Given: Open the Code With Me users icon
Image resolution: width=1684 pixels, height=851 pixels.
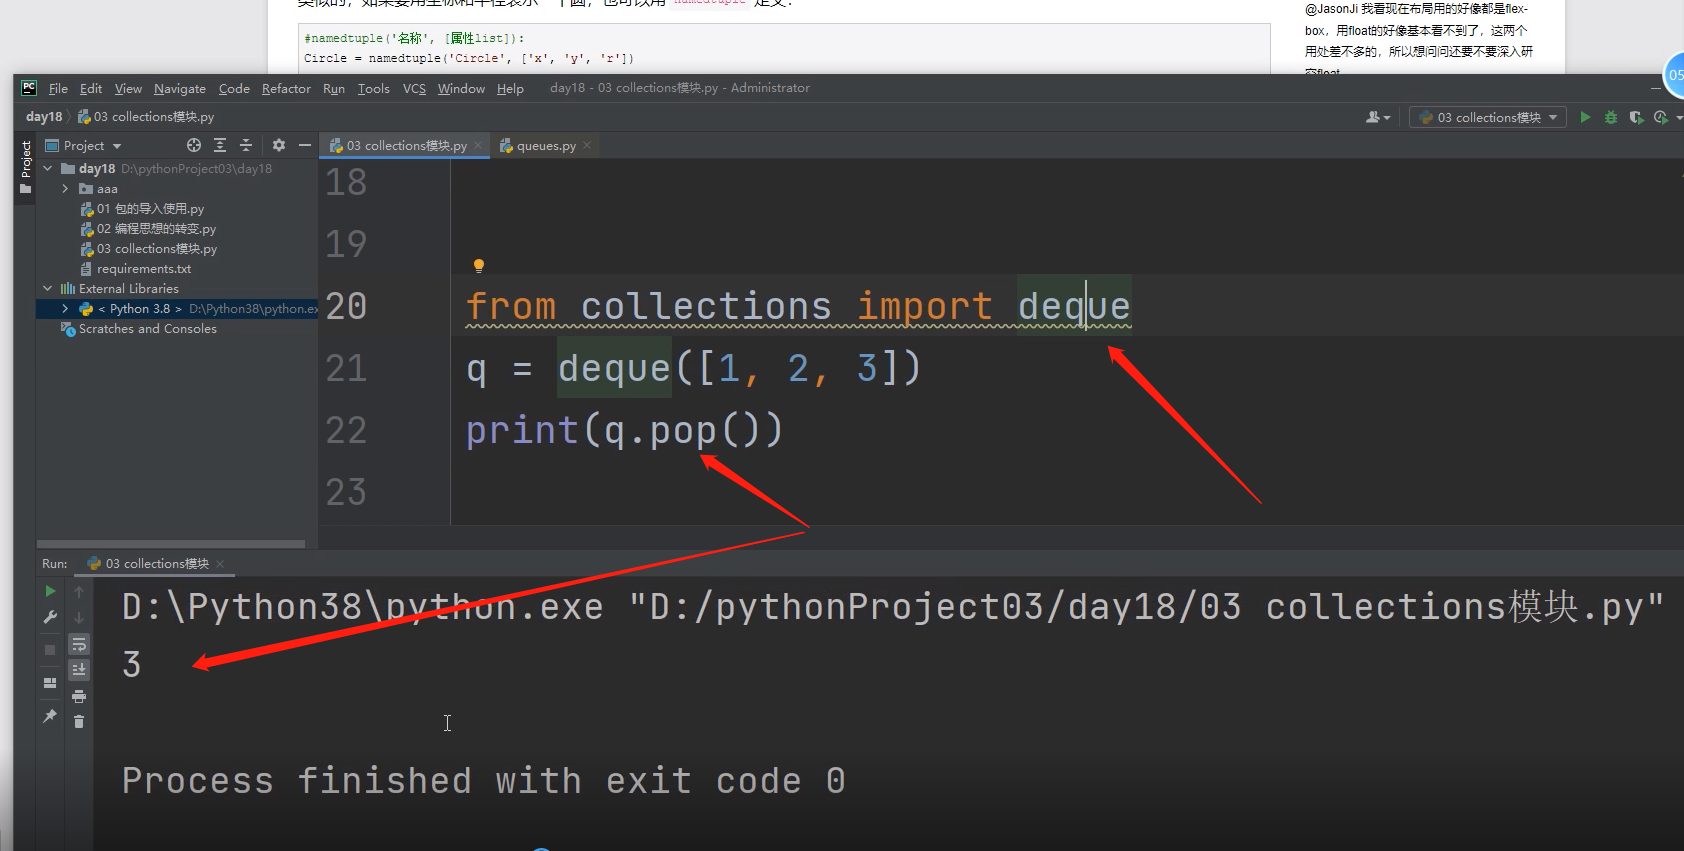Looking at the screenshot, I should pyautogui.click(x=1378, y=117).
